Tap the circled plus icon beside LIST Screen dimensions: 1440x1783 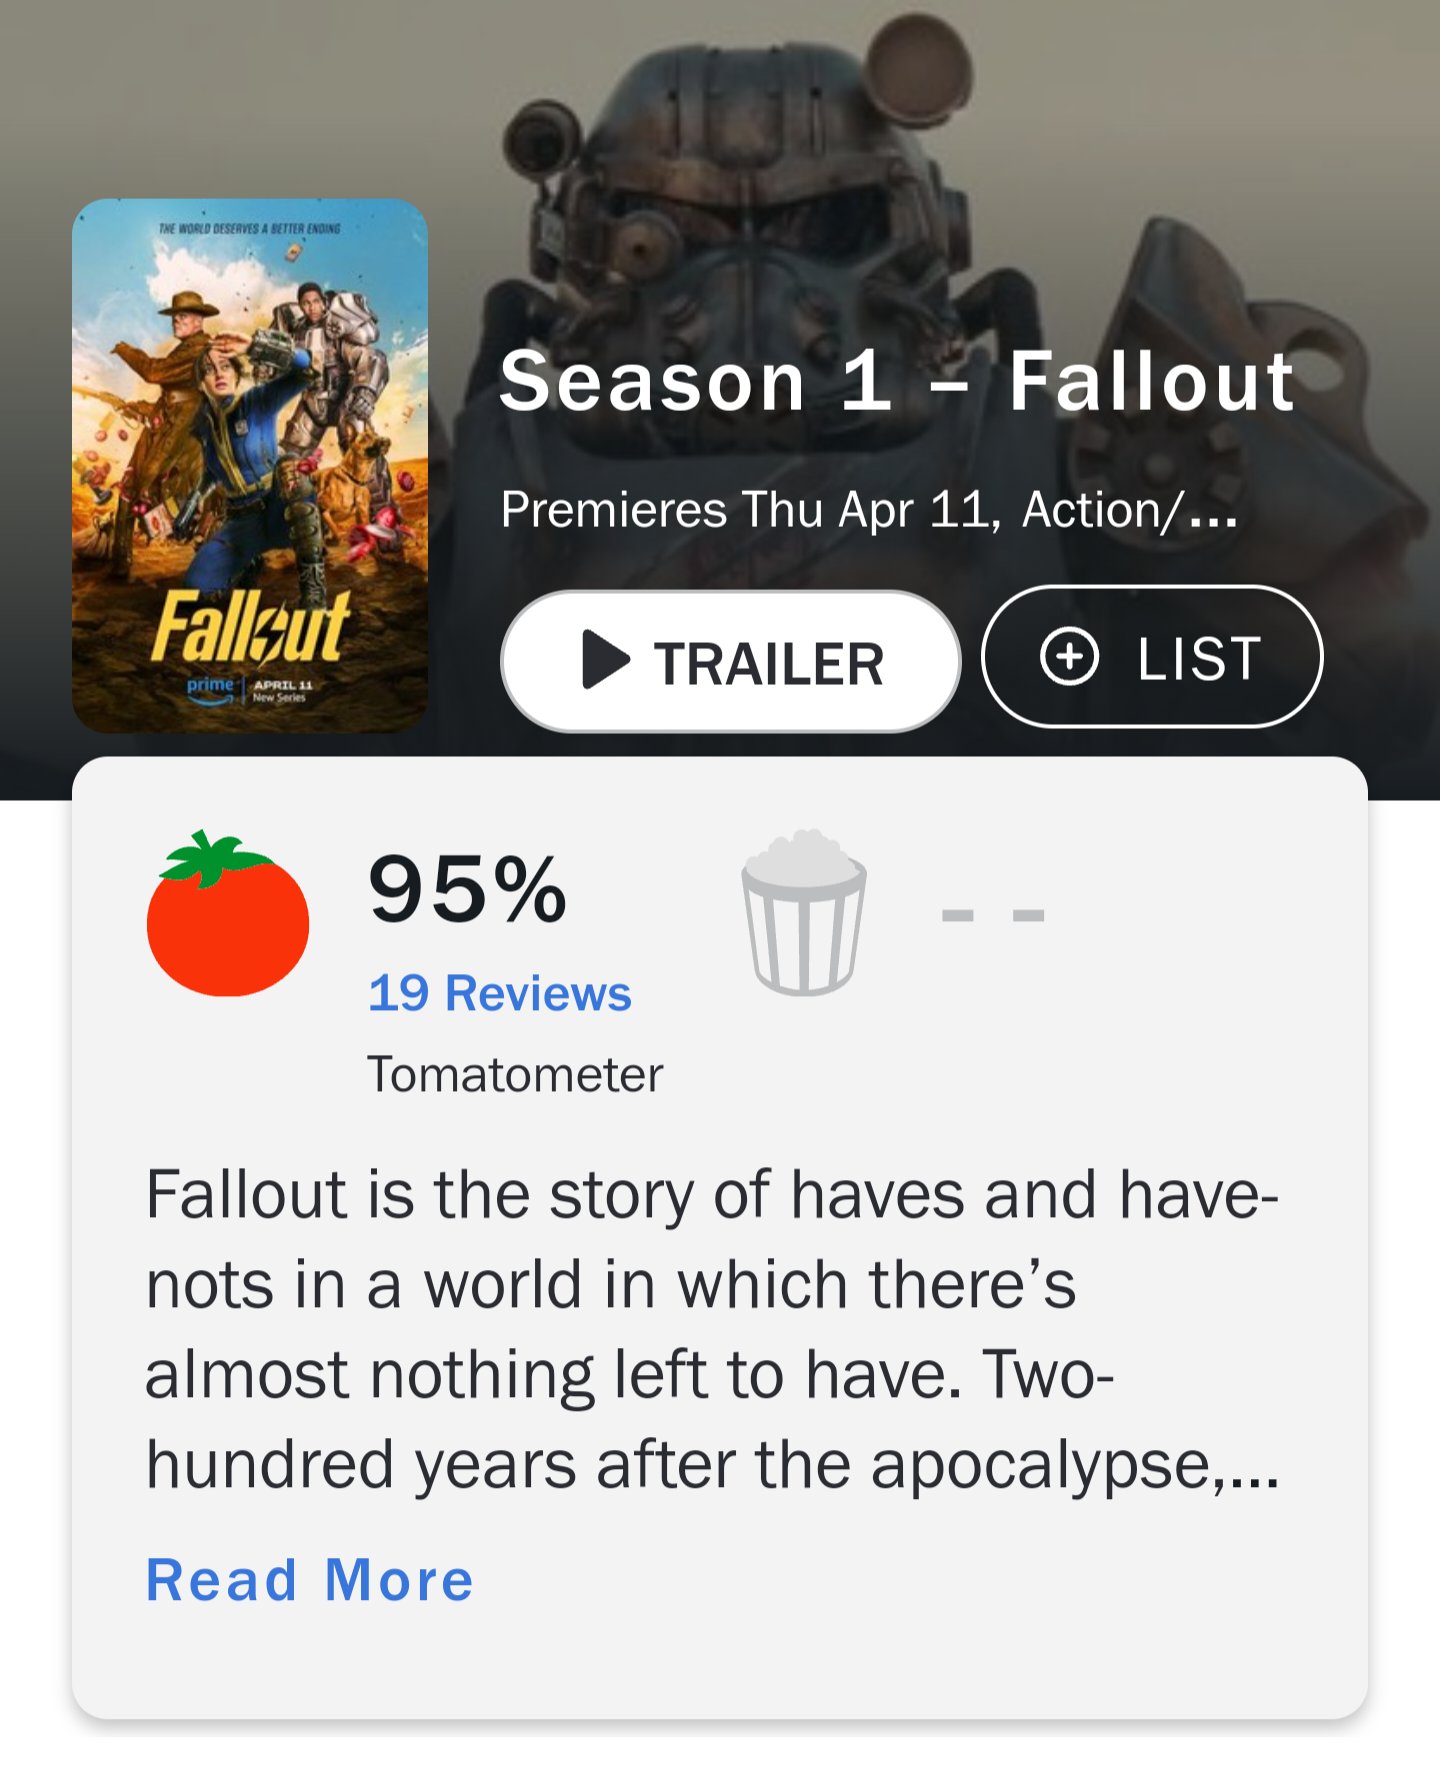(x=1069, y=657)
